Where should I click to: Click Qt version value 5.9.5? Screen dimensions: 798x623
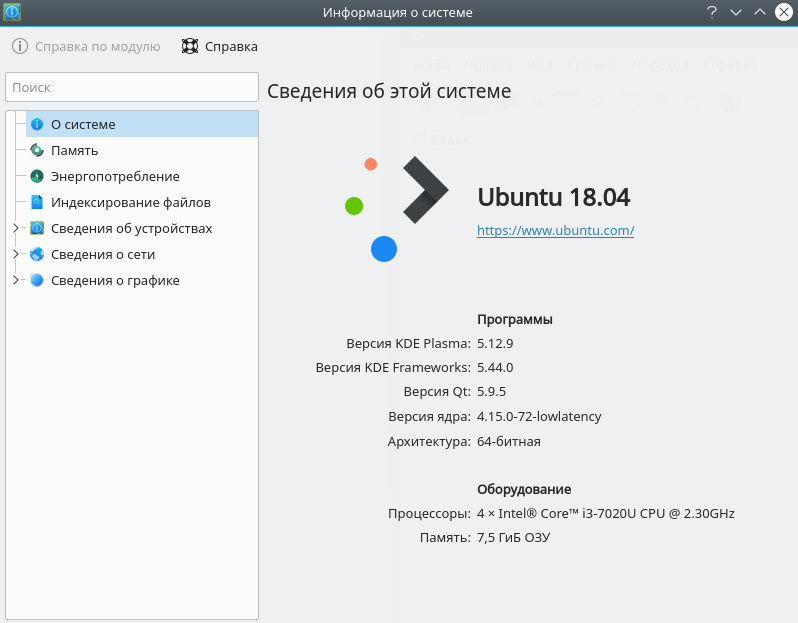[491, 391]
